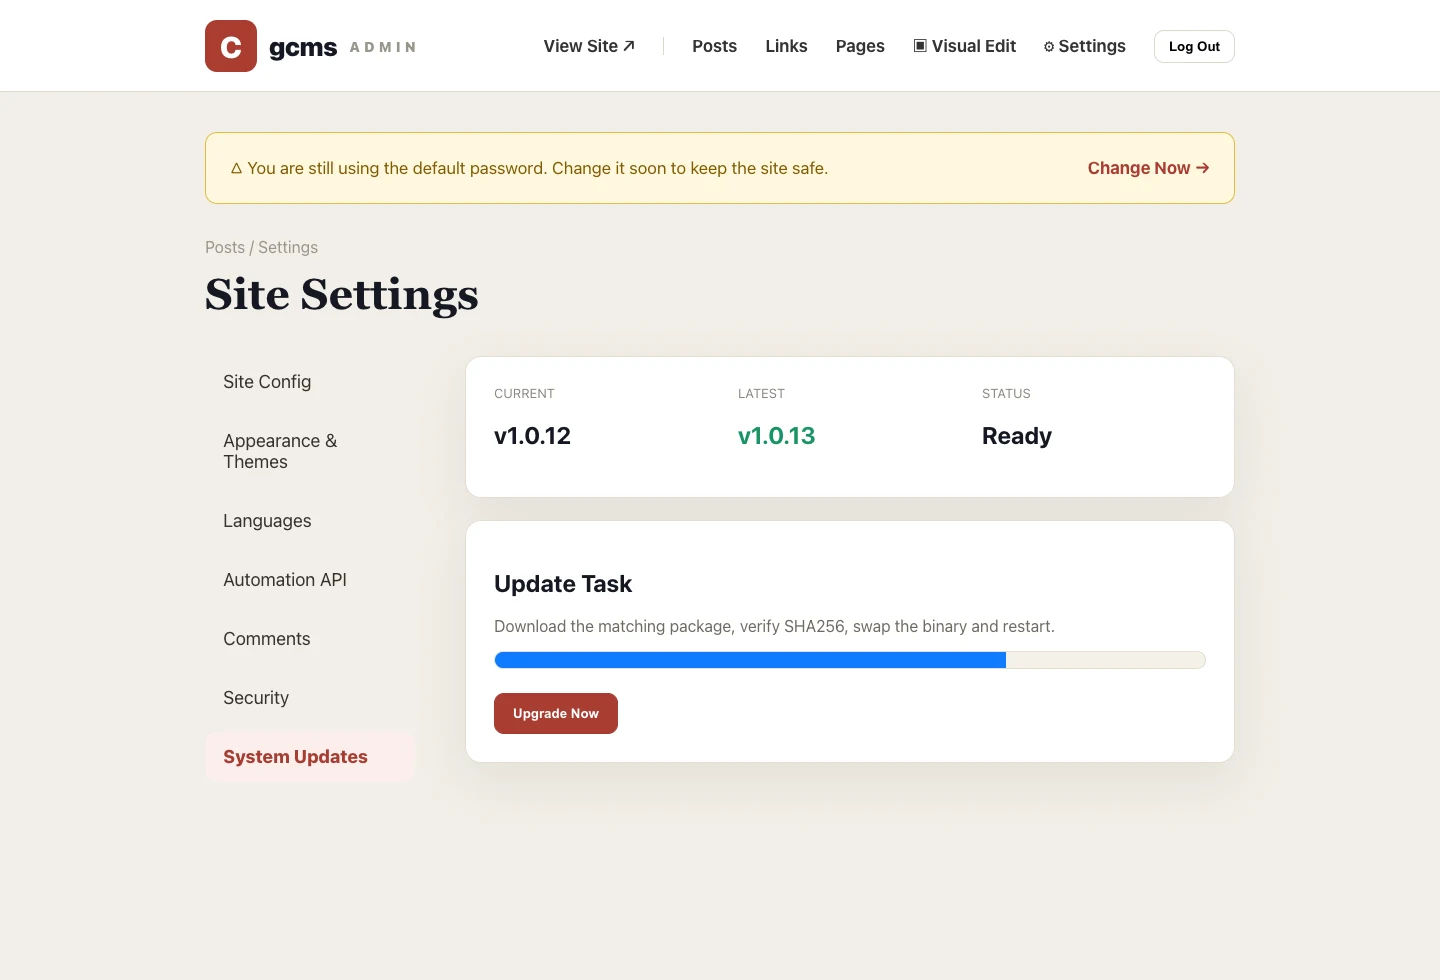Click the Ready status value
The width and height of the screenshot is (1440, 980).
click(1017, 436)
